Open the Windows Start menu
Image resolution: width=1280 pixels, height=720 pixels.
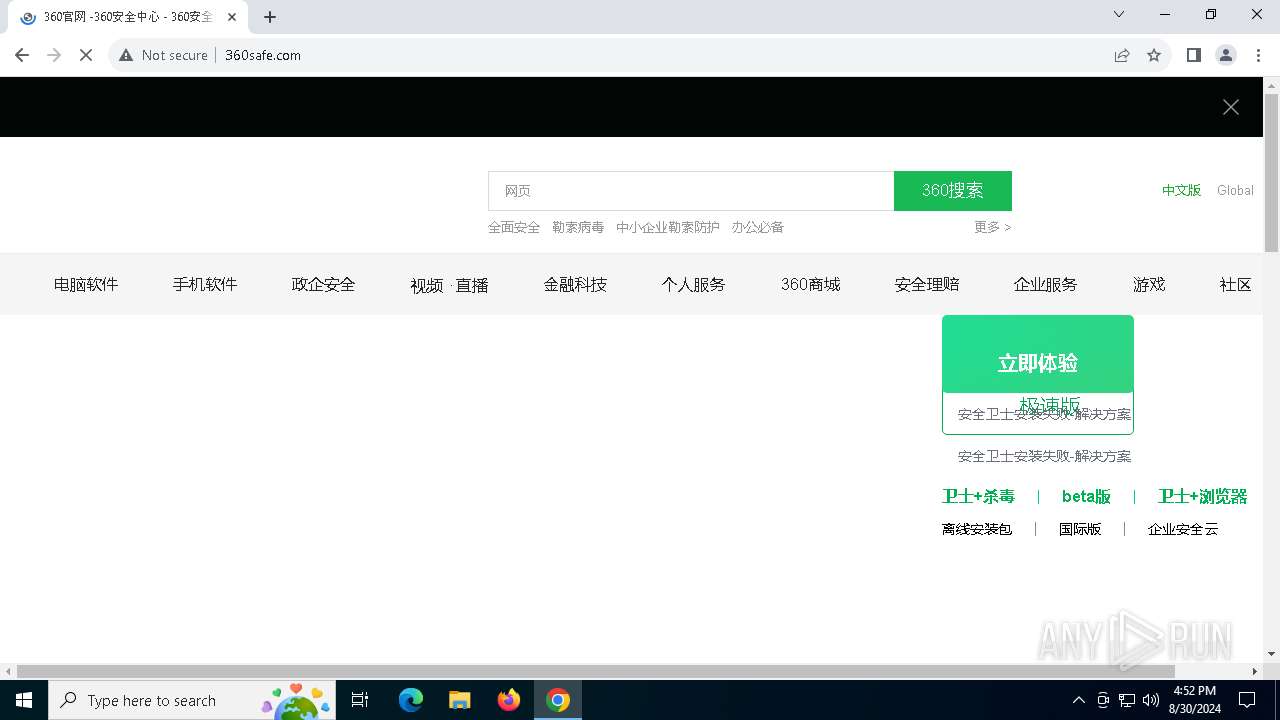[x=24, y=700]
